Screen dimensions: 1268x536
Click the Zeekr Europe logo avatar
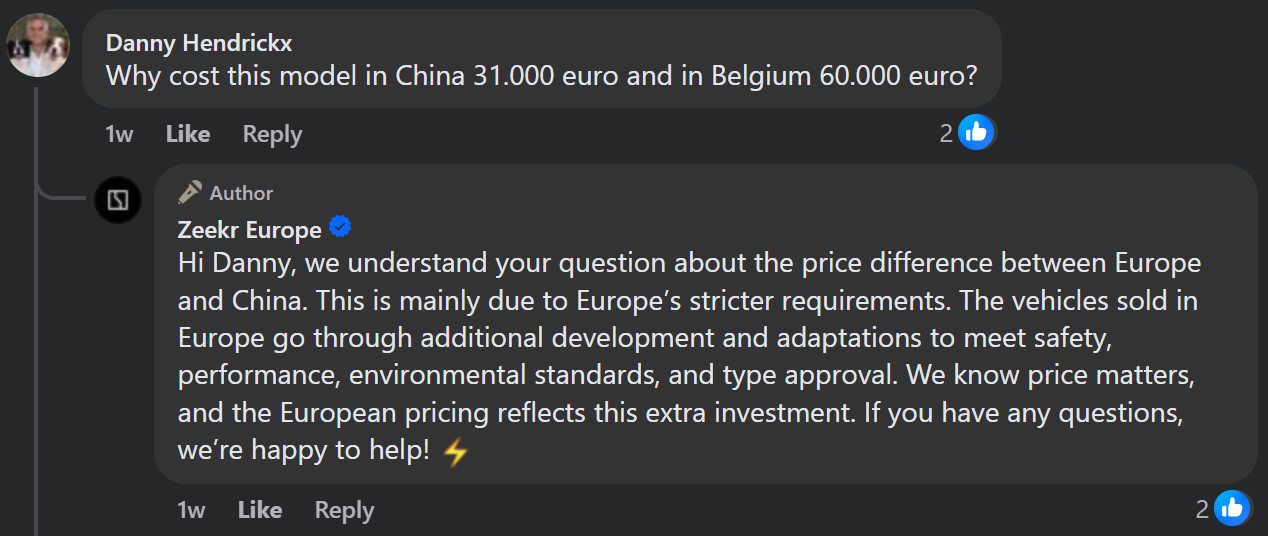[x=118, y=199]
